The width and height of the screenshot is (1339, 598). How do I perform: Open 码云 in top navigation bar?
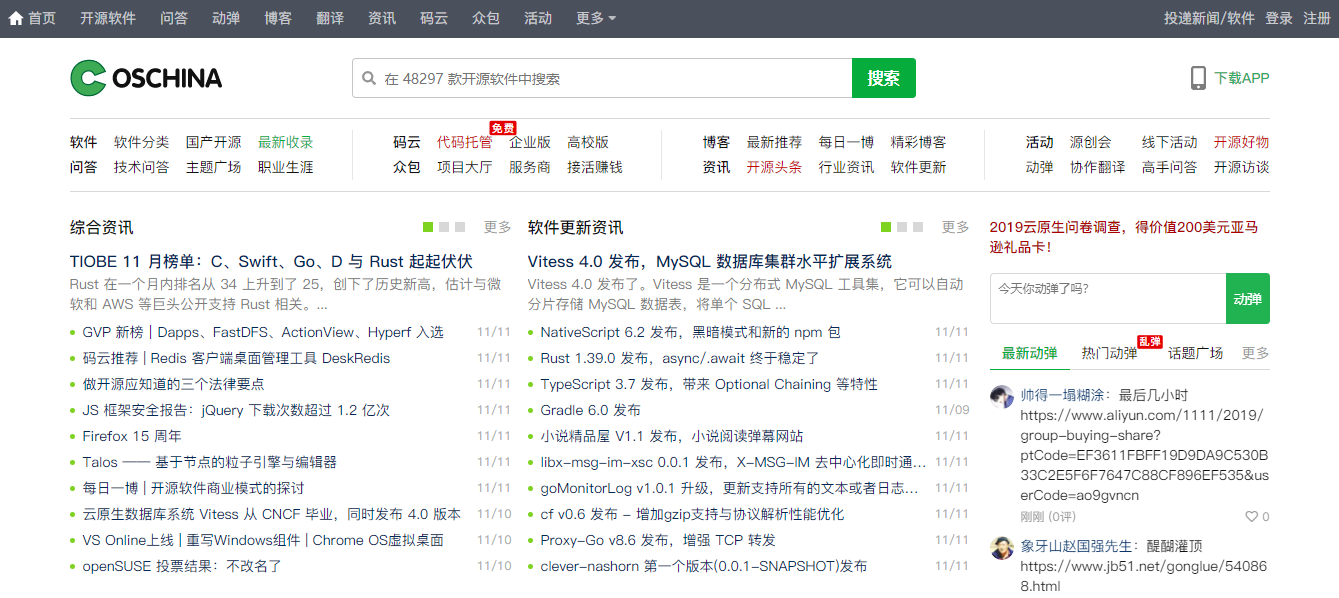pyautogui.click(x=434, y=18)
